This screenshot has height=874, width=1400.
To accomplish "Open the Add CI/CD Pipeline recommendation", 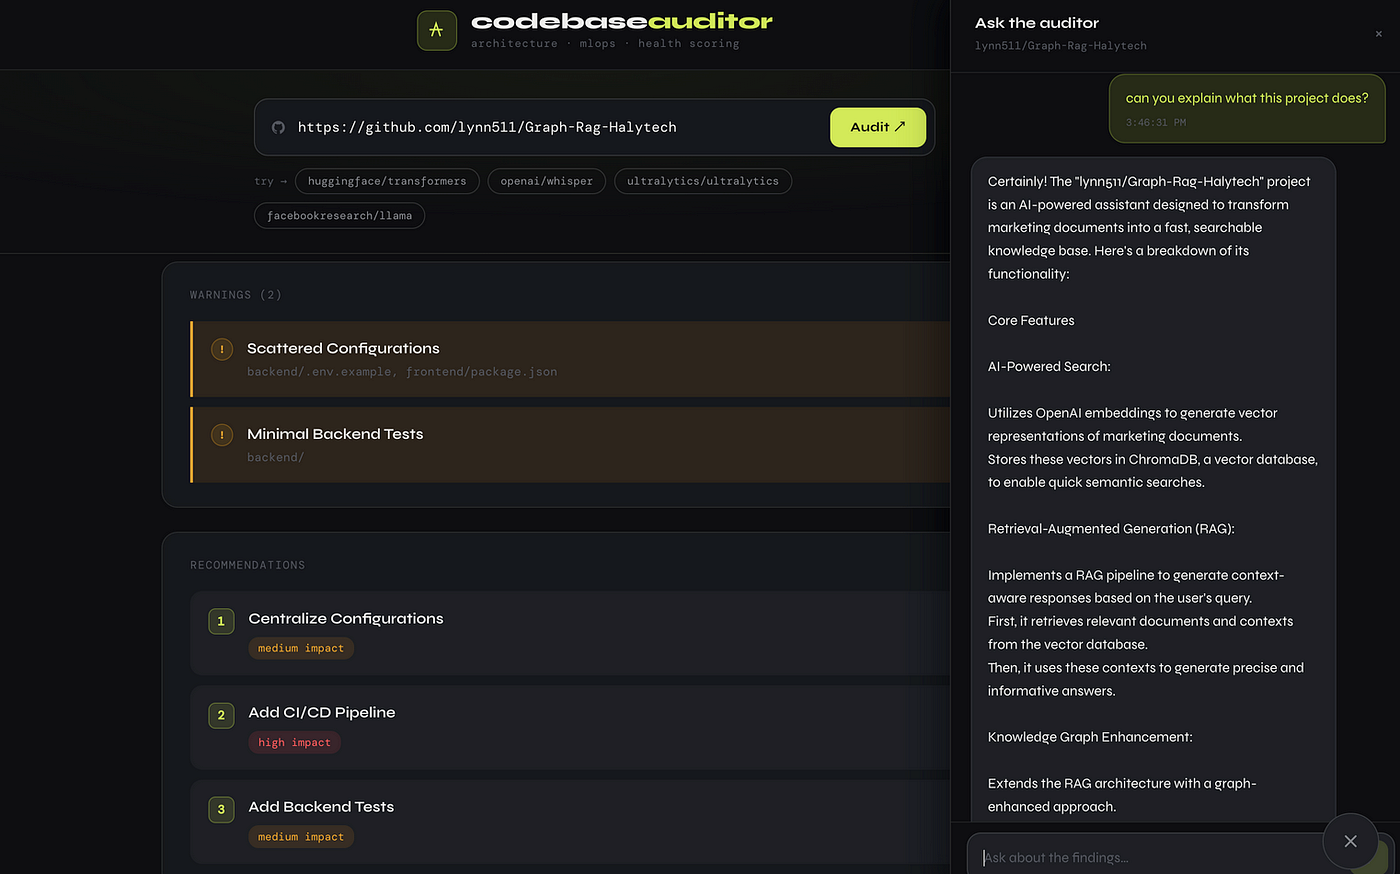I will [x=570, y=727].
